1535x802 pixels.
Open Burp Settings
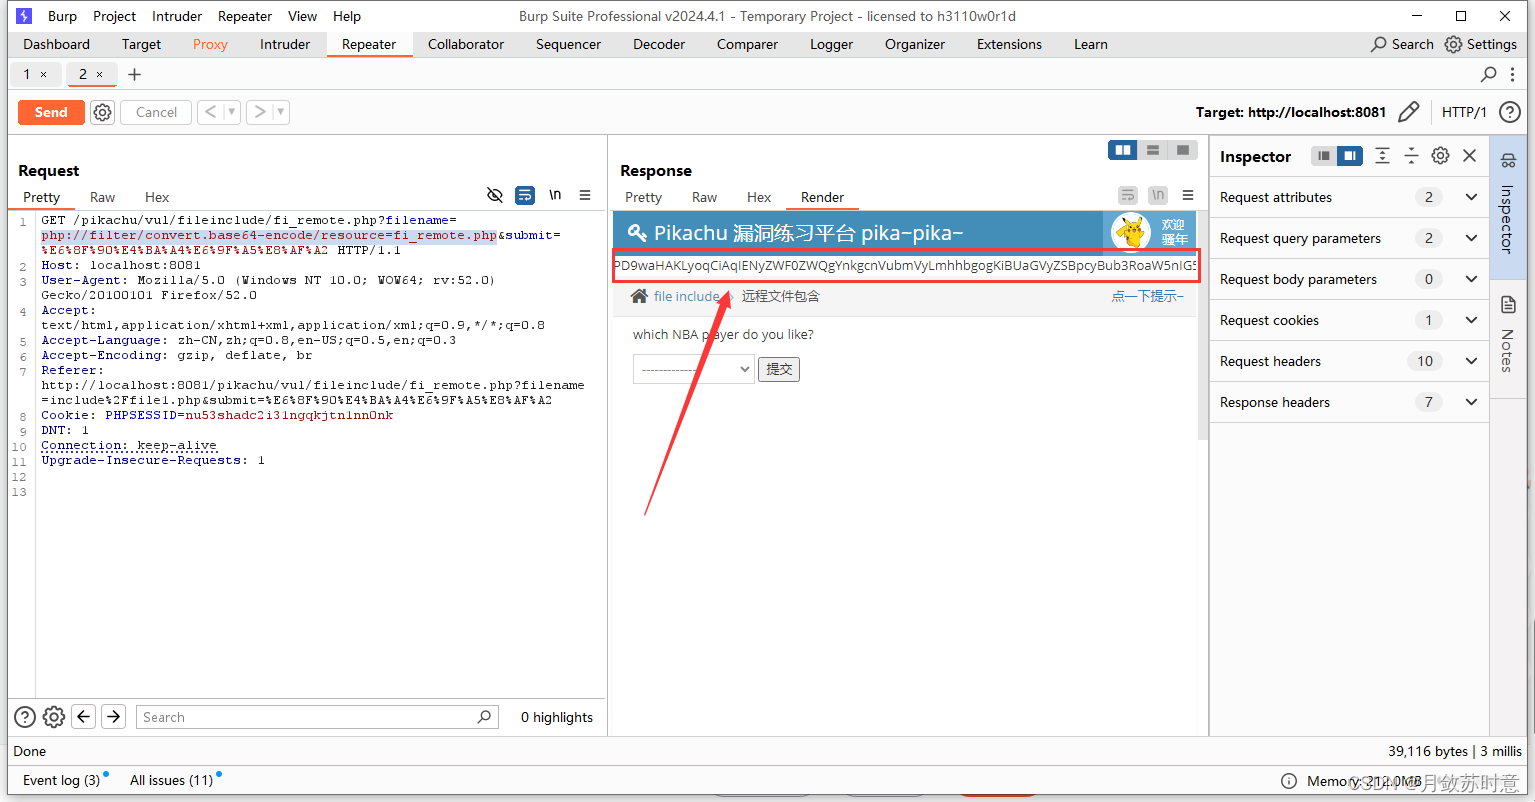pyautogui.click(x=1481, y=44)
